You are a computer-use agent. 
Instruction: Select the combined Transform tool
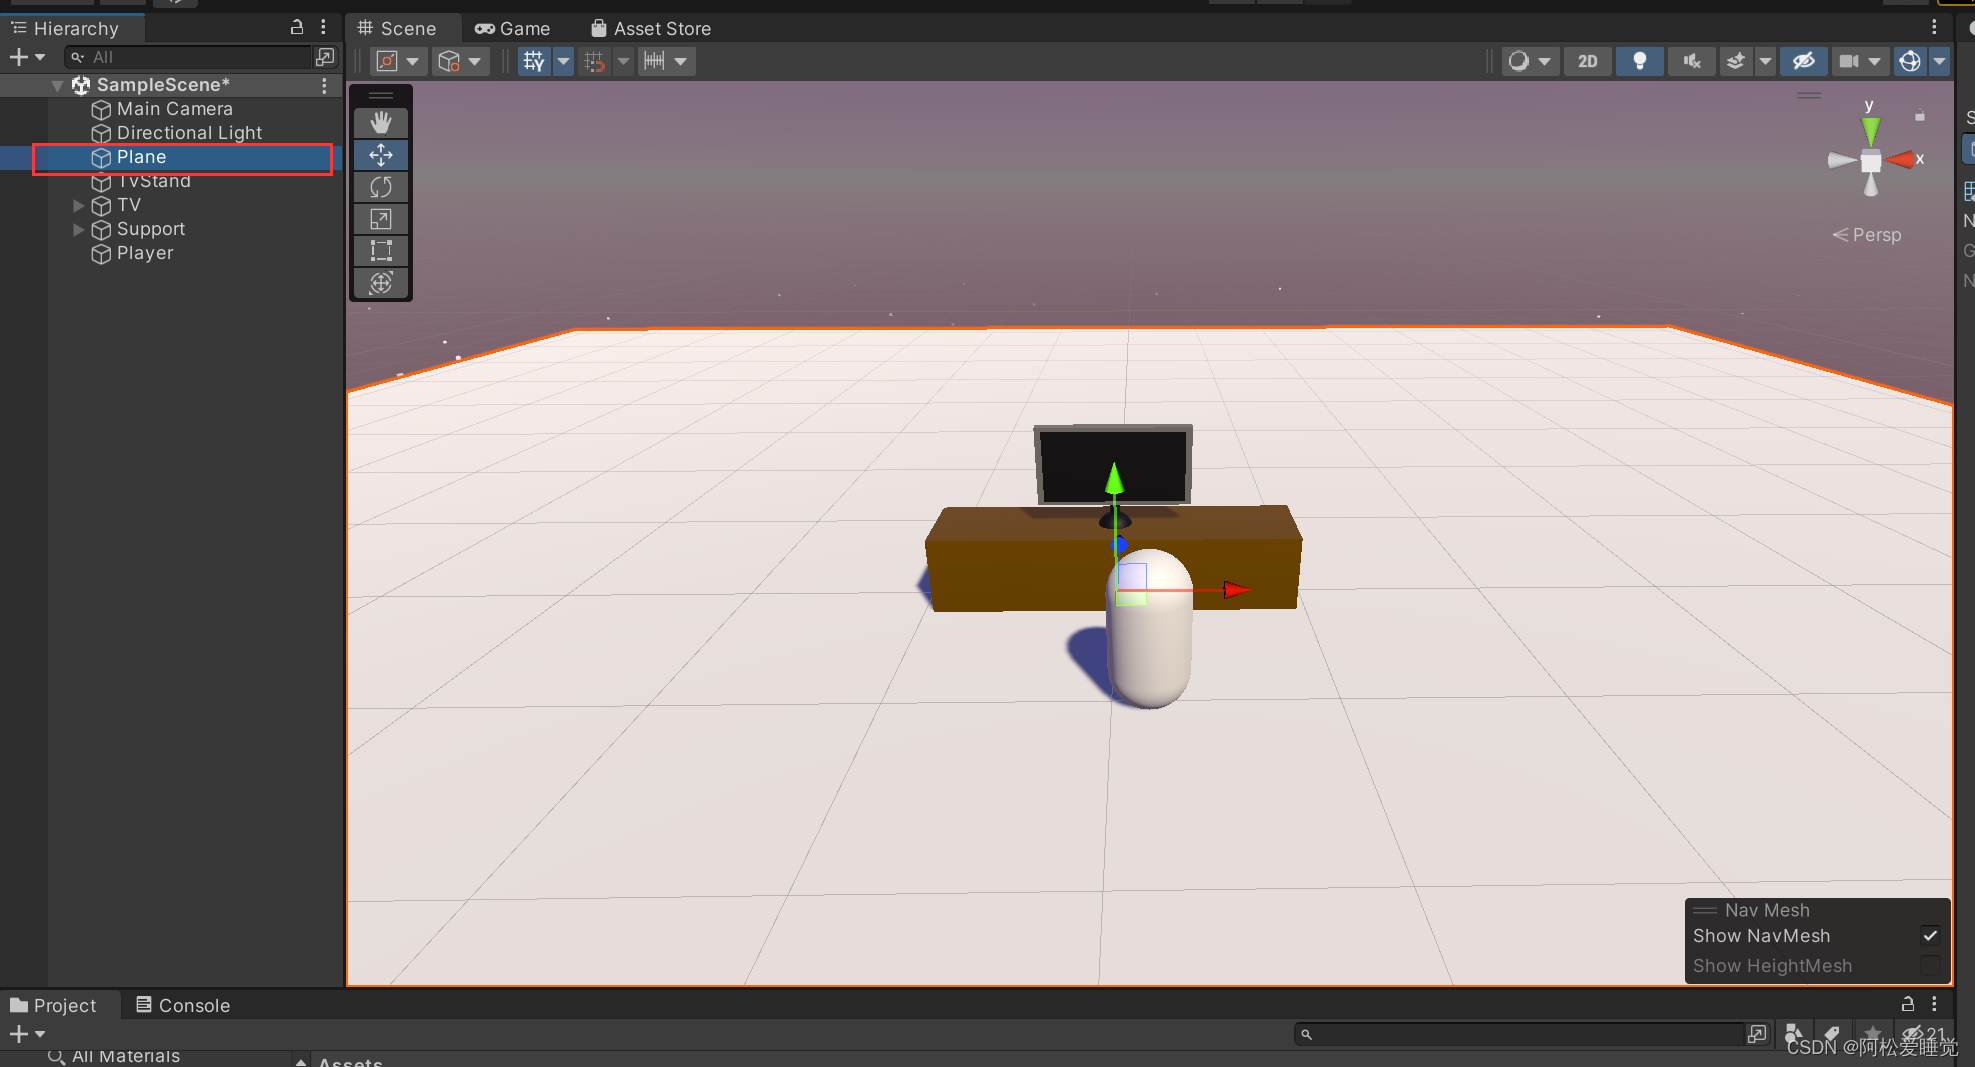(381, 283)
